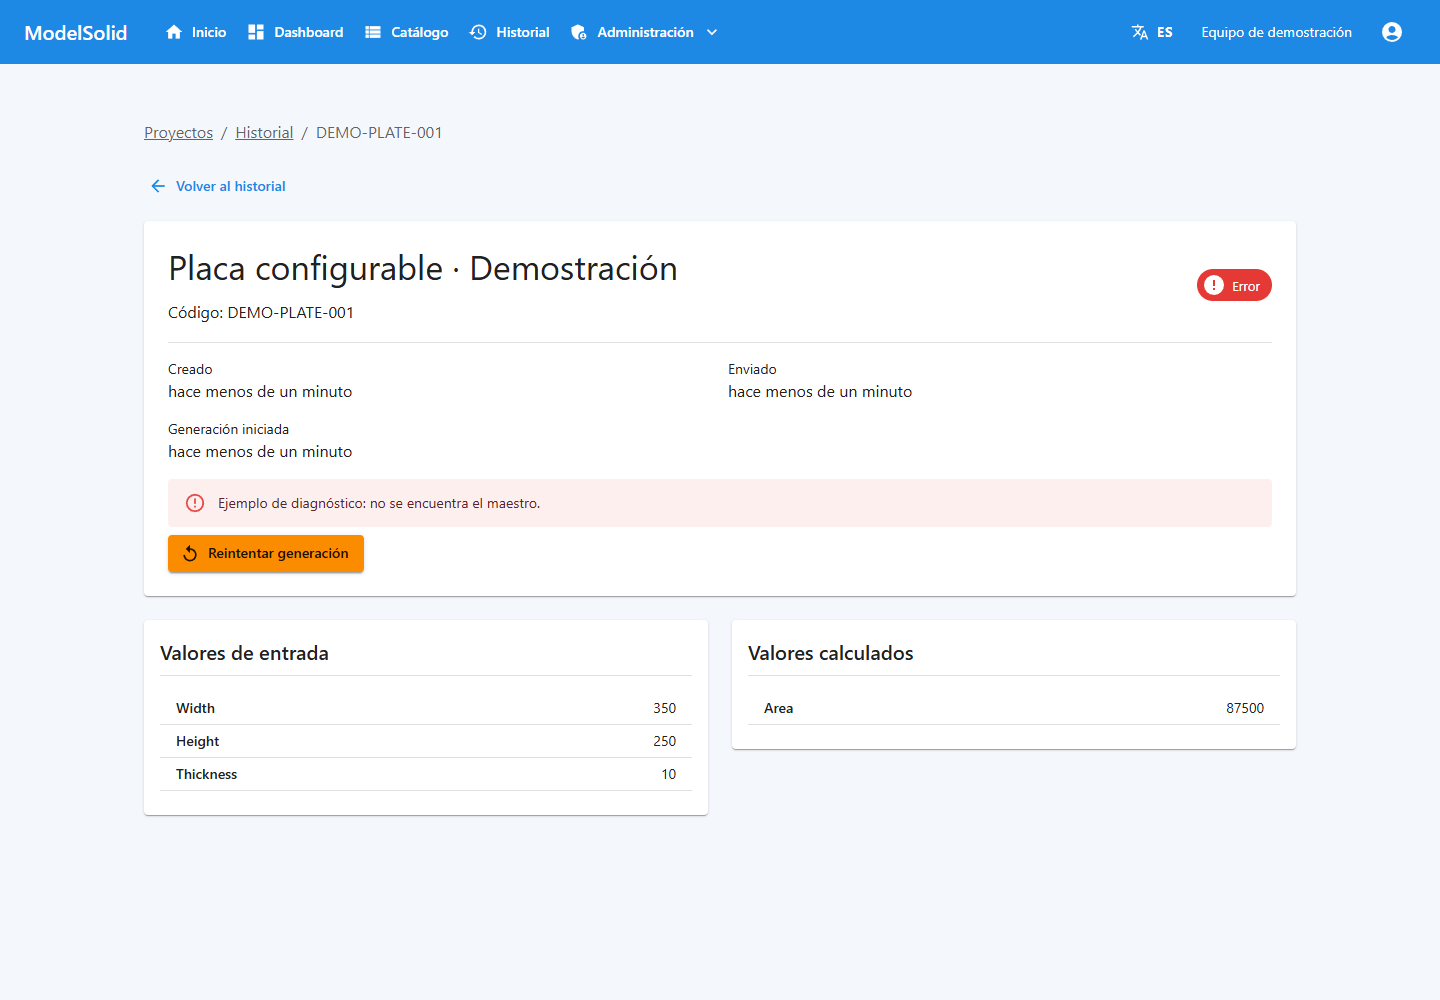1440x1000 pixels.
Task: Click the Valores calculados heading
Action: click(x=831, y=653)
